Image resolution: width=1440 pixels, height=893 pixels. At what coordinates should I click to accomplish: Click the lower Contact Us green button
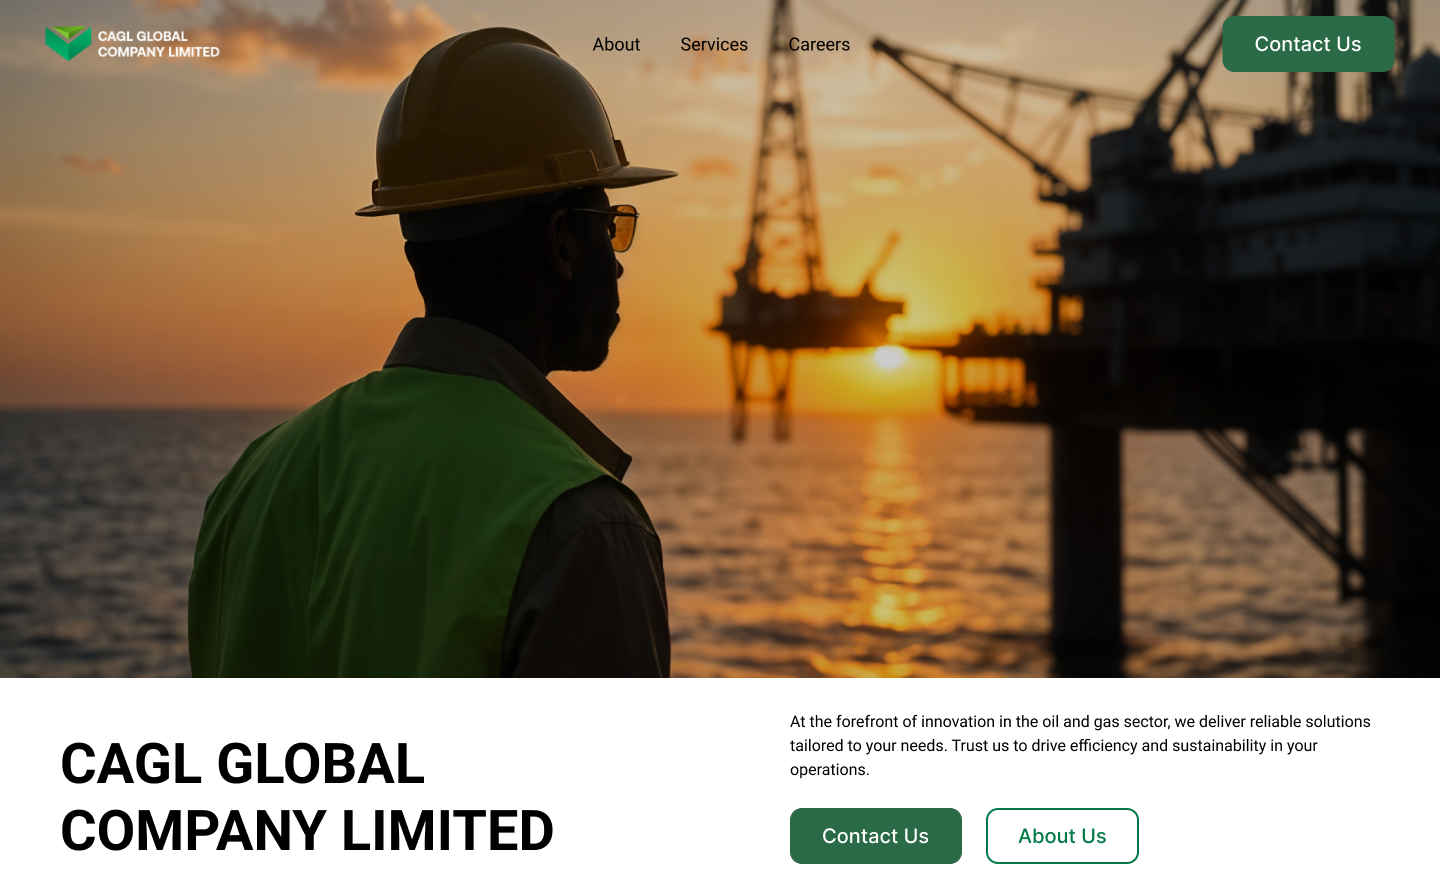coord(876,836)
